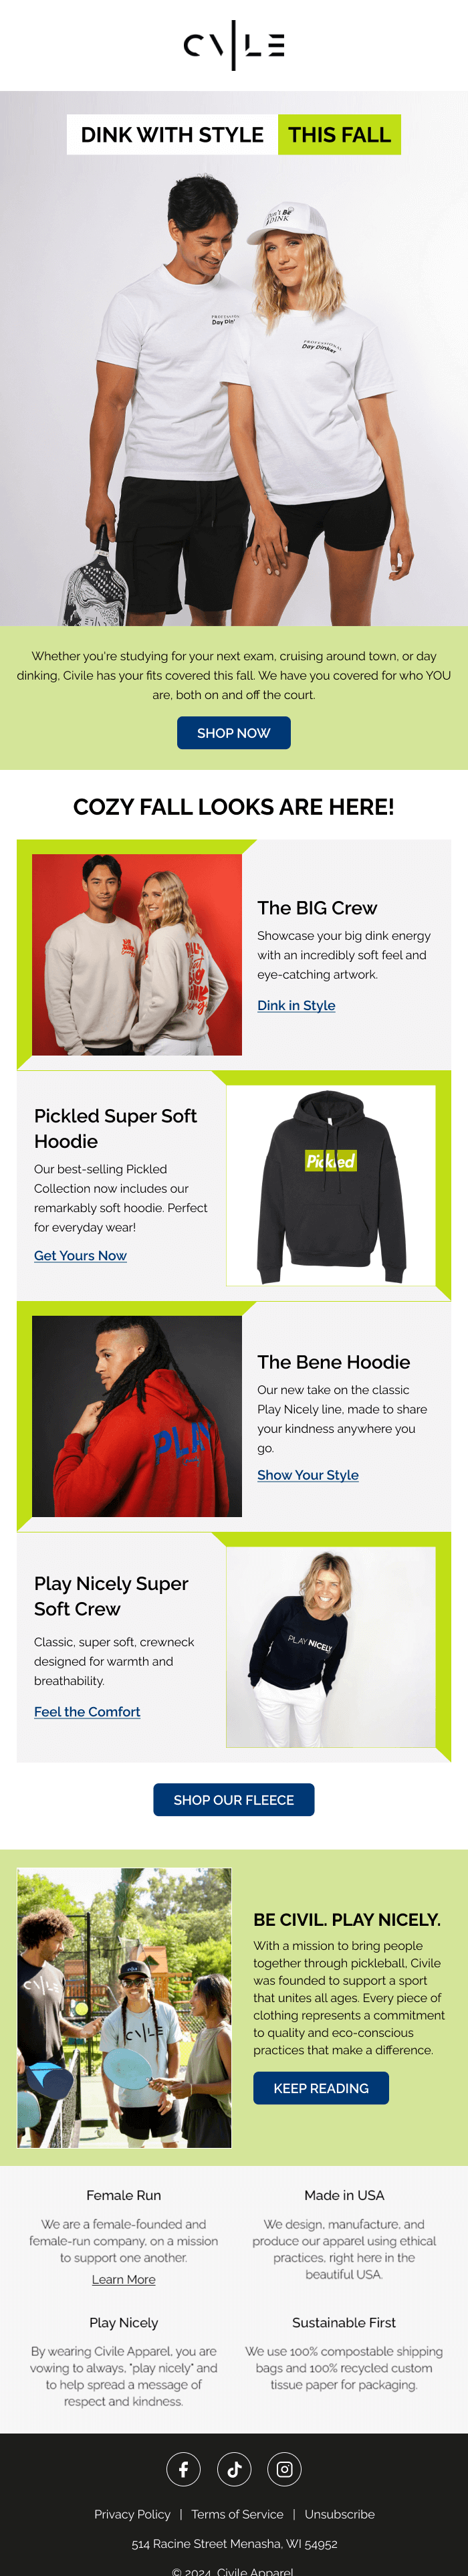Open the red Bene Hoodie photo
This screenshot has width=468, height=2576.
[x=137, y=1415]
